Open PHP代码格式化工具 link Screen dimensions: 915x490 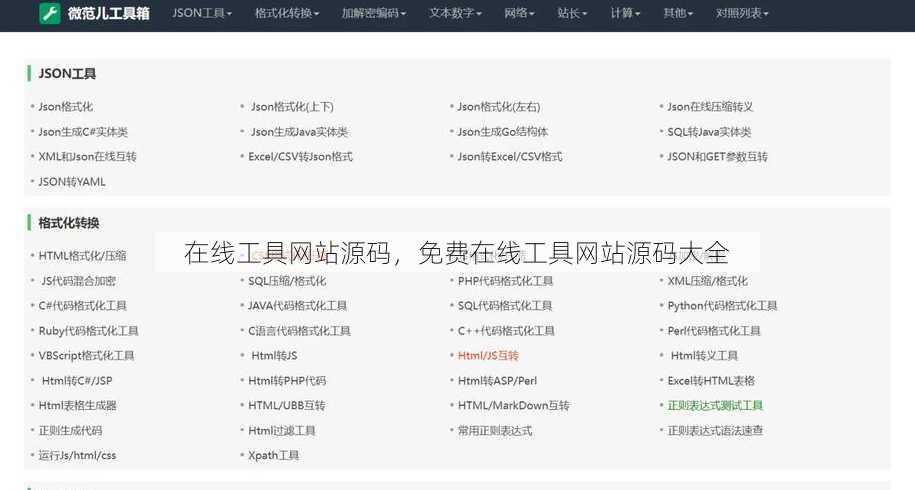point(505,281)
